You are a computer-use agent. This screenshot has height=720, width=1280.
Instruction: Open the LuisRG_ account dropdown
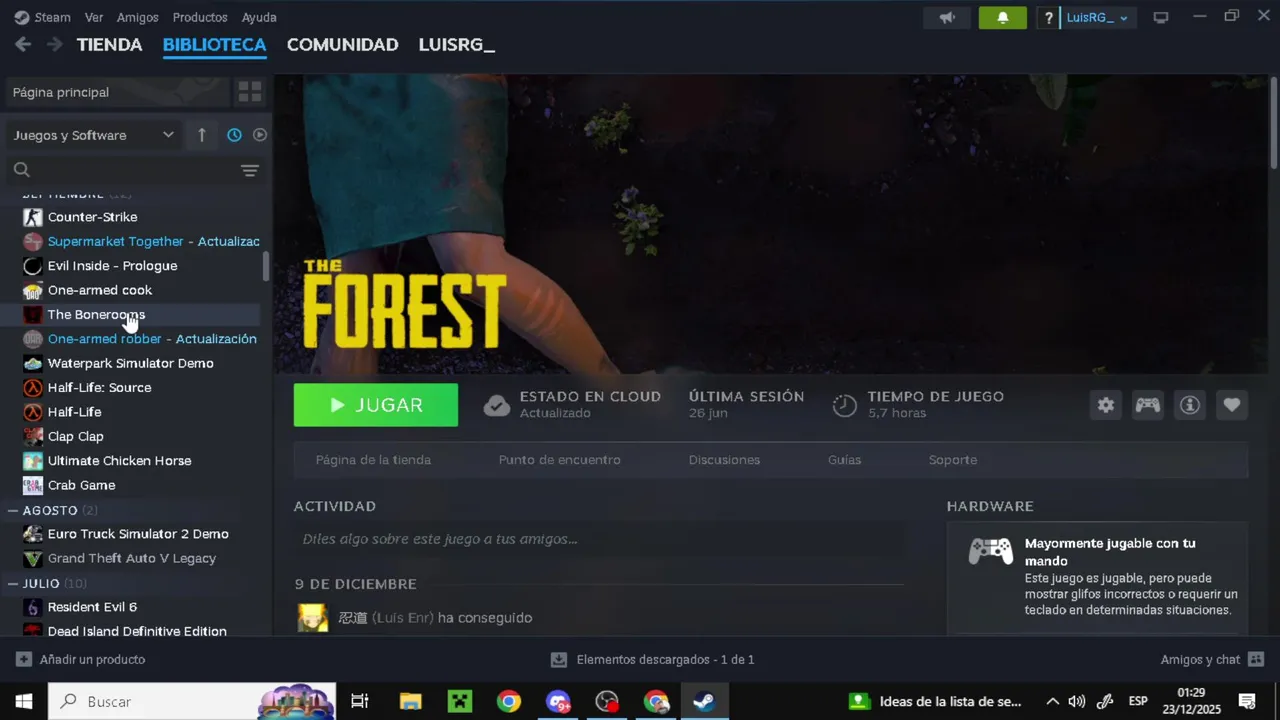1097,18
